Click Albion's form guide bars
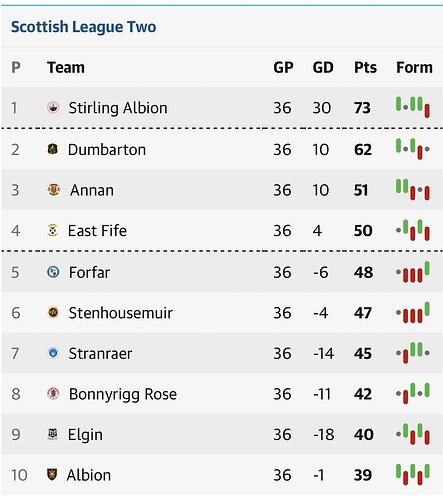Screen dimensions: 443x500 point(413,474)
